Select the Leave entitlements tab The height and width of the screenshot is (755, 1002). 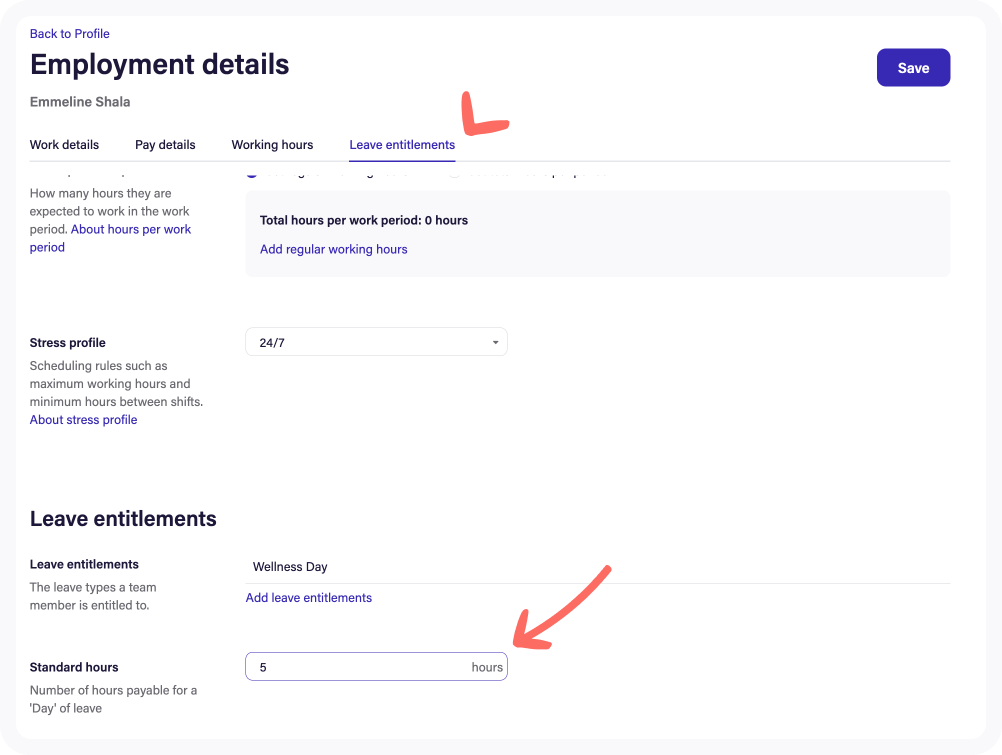(x=402, y=145)
